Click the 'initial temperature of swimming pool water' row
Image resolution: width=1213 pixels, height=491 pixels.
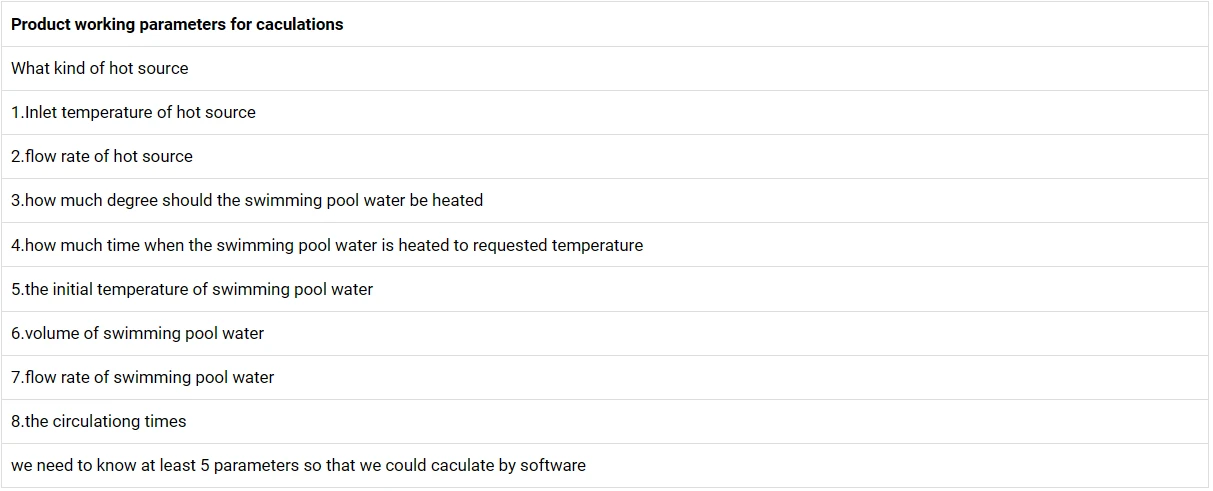pos(605,289)
